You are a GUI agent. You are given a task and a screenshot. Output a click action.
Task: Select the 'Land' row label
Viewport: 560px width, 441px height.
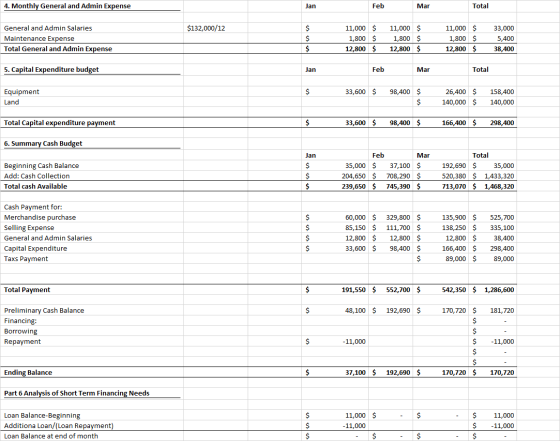(x=11, y=102)
